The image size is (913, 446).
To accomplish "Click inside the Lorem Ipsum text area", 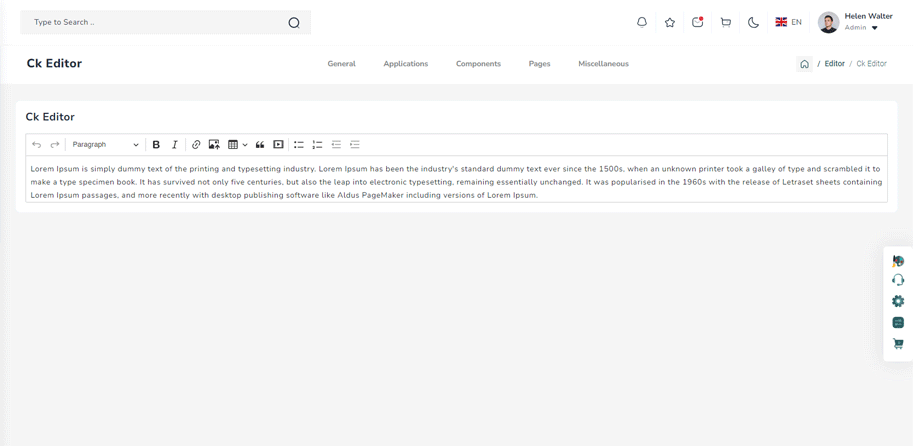I will (456, 179).
